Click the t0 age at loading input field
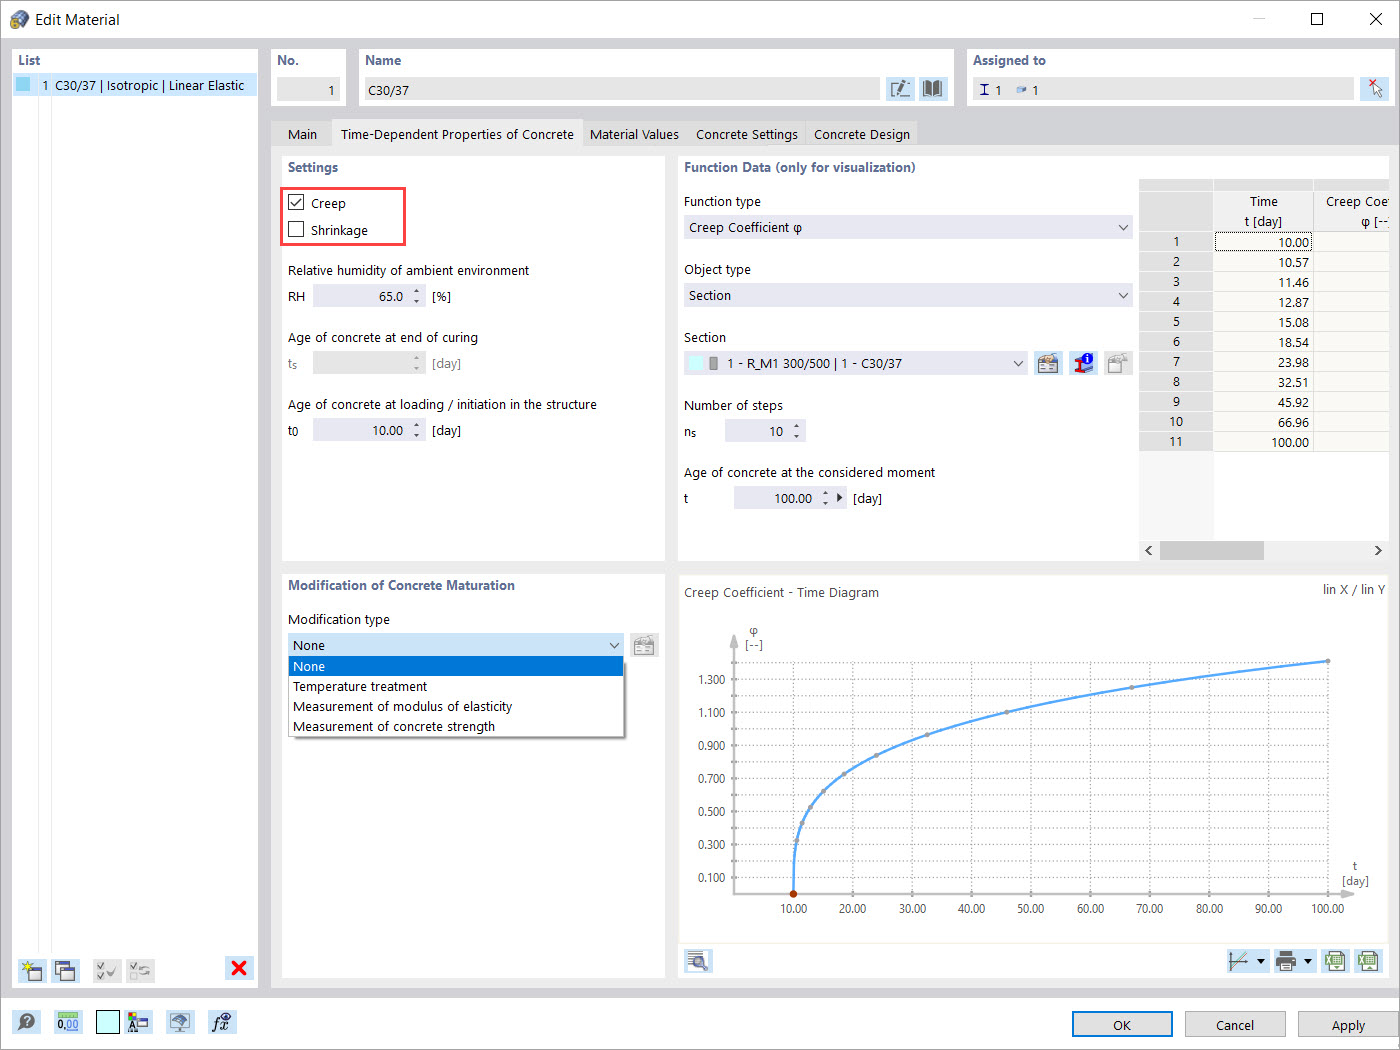 click(361, 430)
